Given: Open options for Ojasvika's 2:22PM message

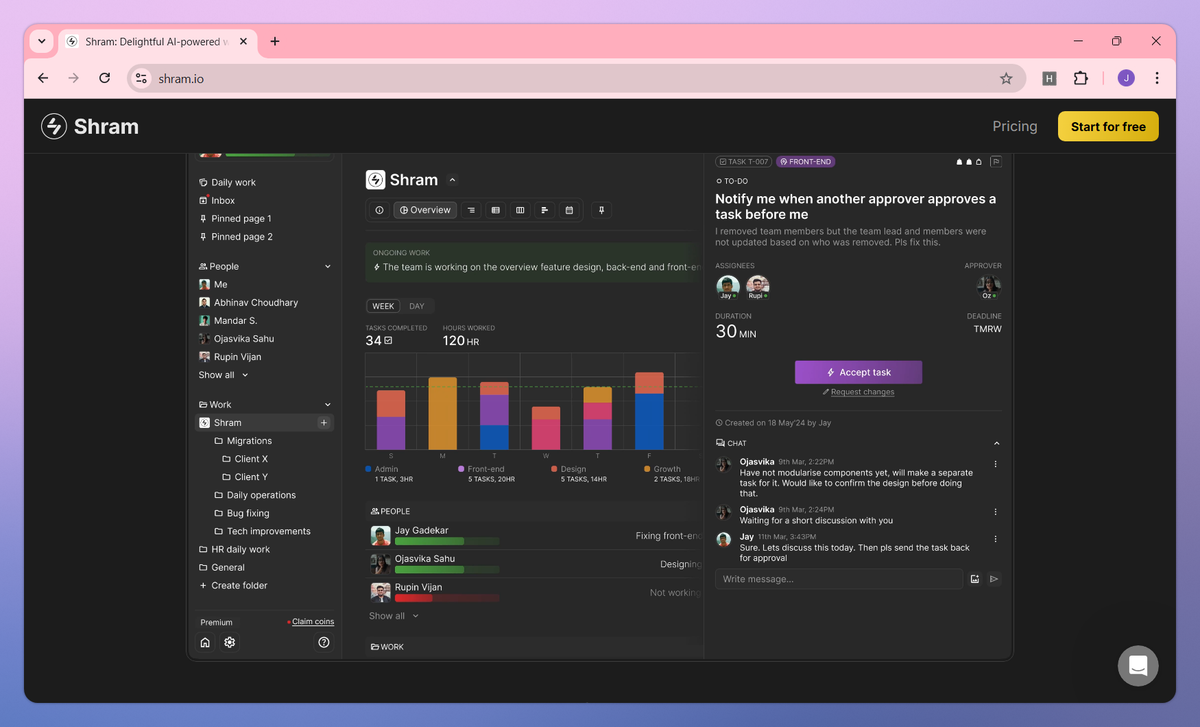Looking at the screenshot, I should point(995,464).
